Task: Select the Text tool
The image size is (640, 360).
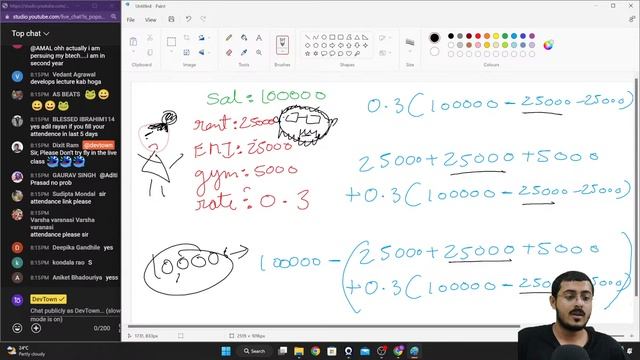Action: [x=259, y=38]
